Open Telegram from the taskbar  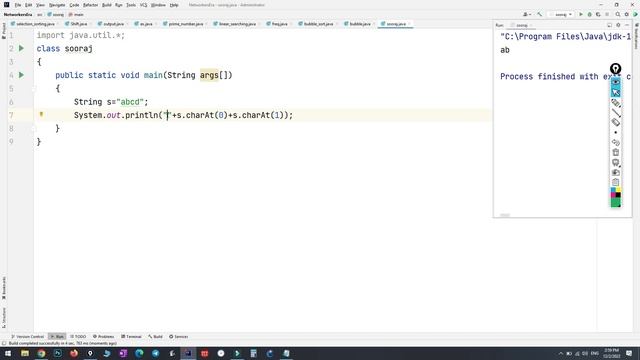(x=156, y=353)
